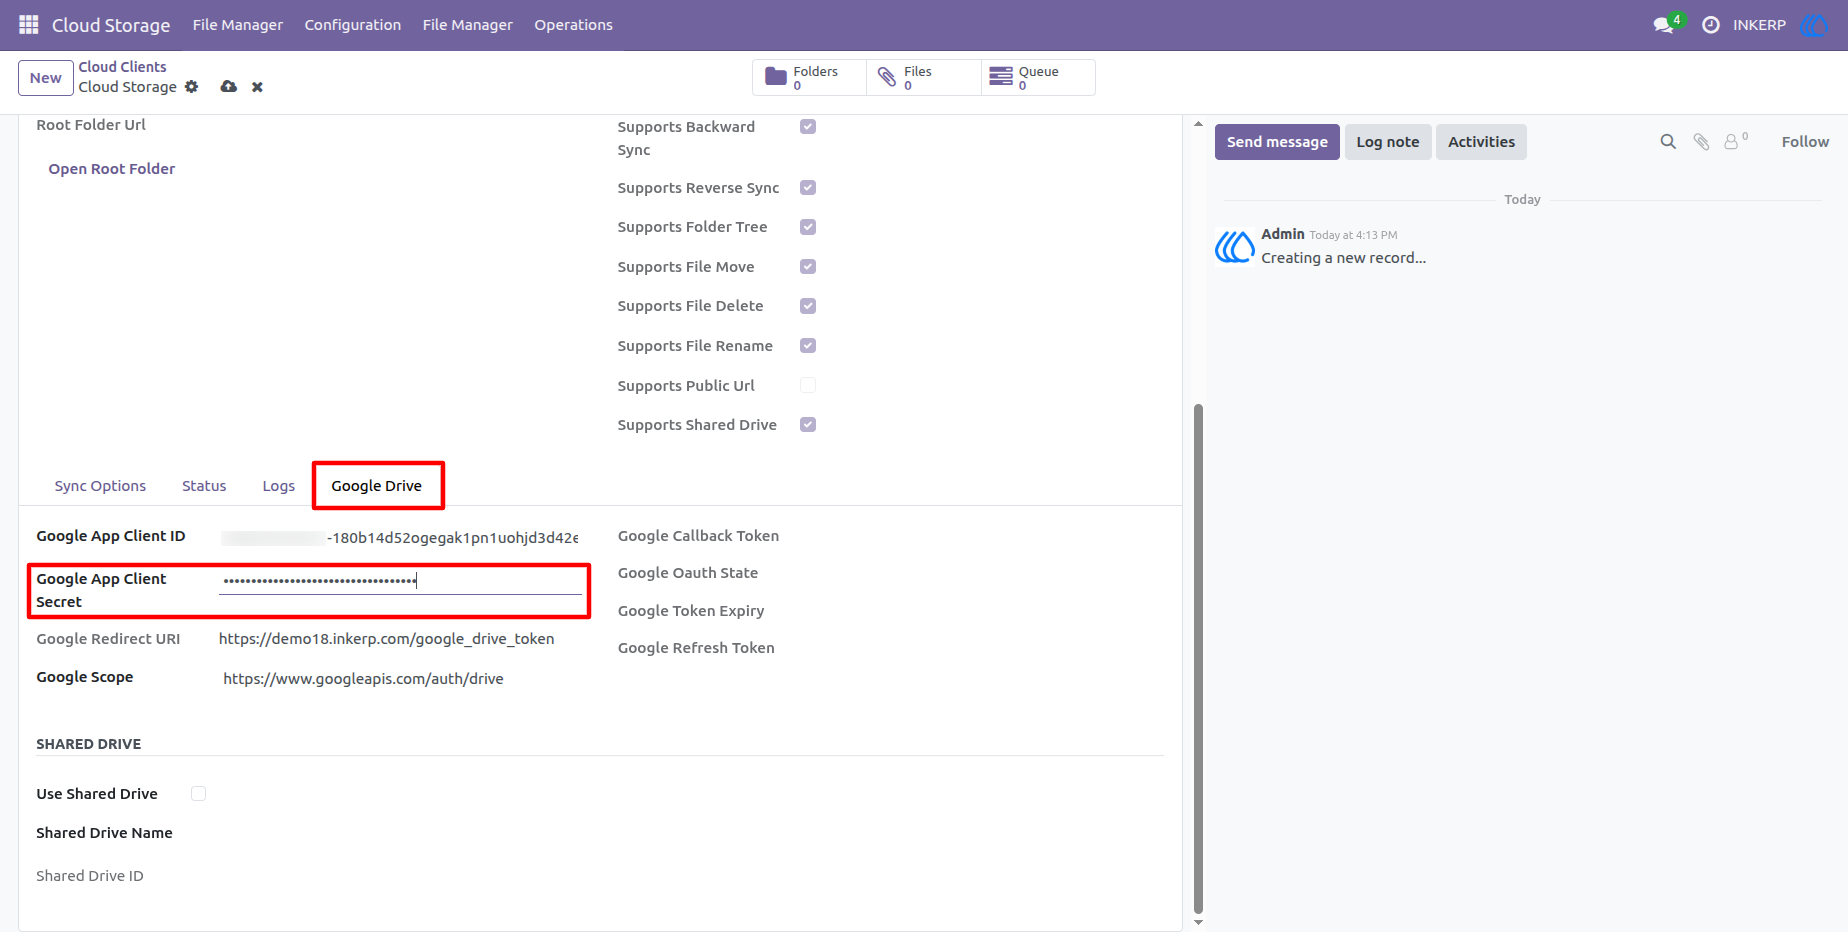
Task: Click the New button
Action: (x=46, y=78)
